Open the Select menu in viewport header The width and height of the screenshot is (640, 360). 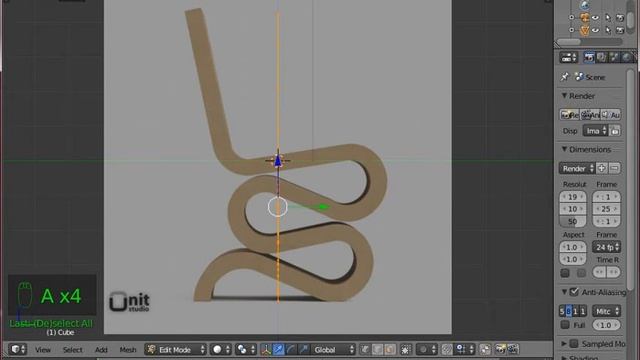(72, 350)
